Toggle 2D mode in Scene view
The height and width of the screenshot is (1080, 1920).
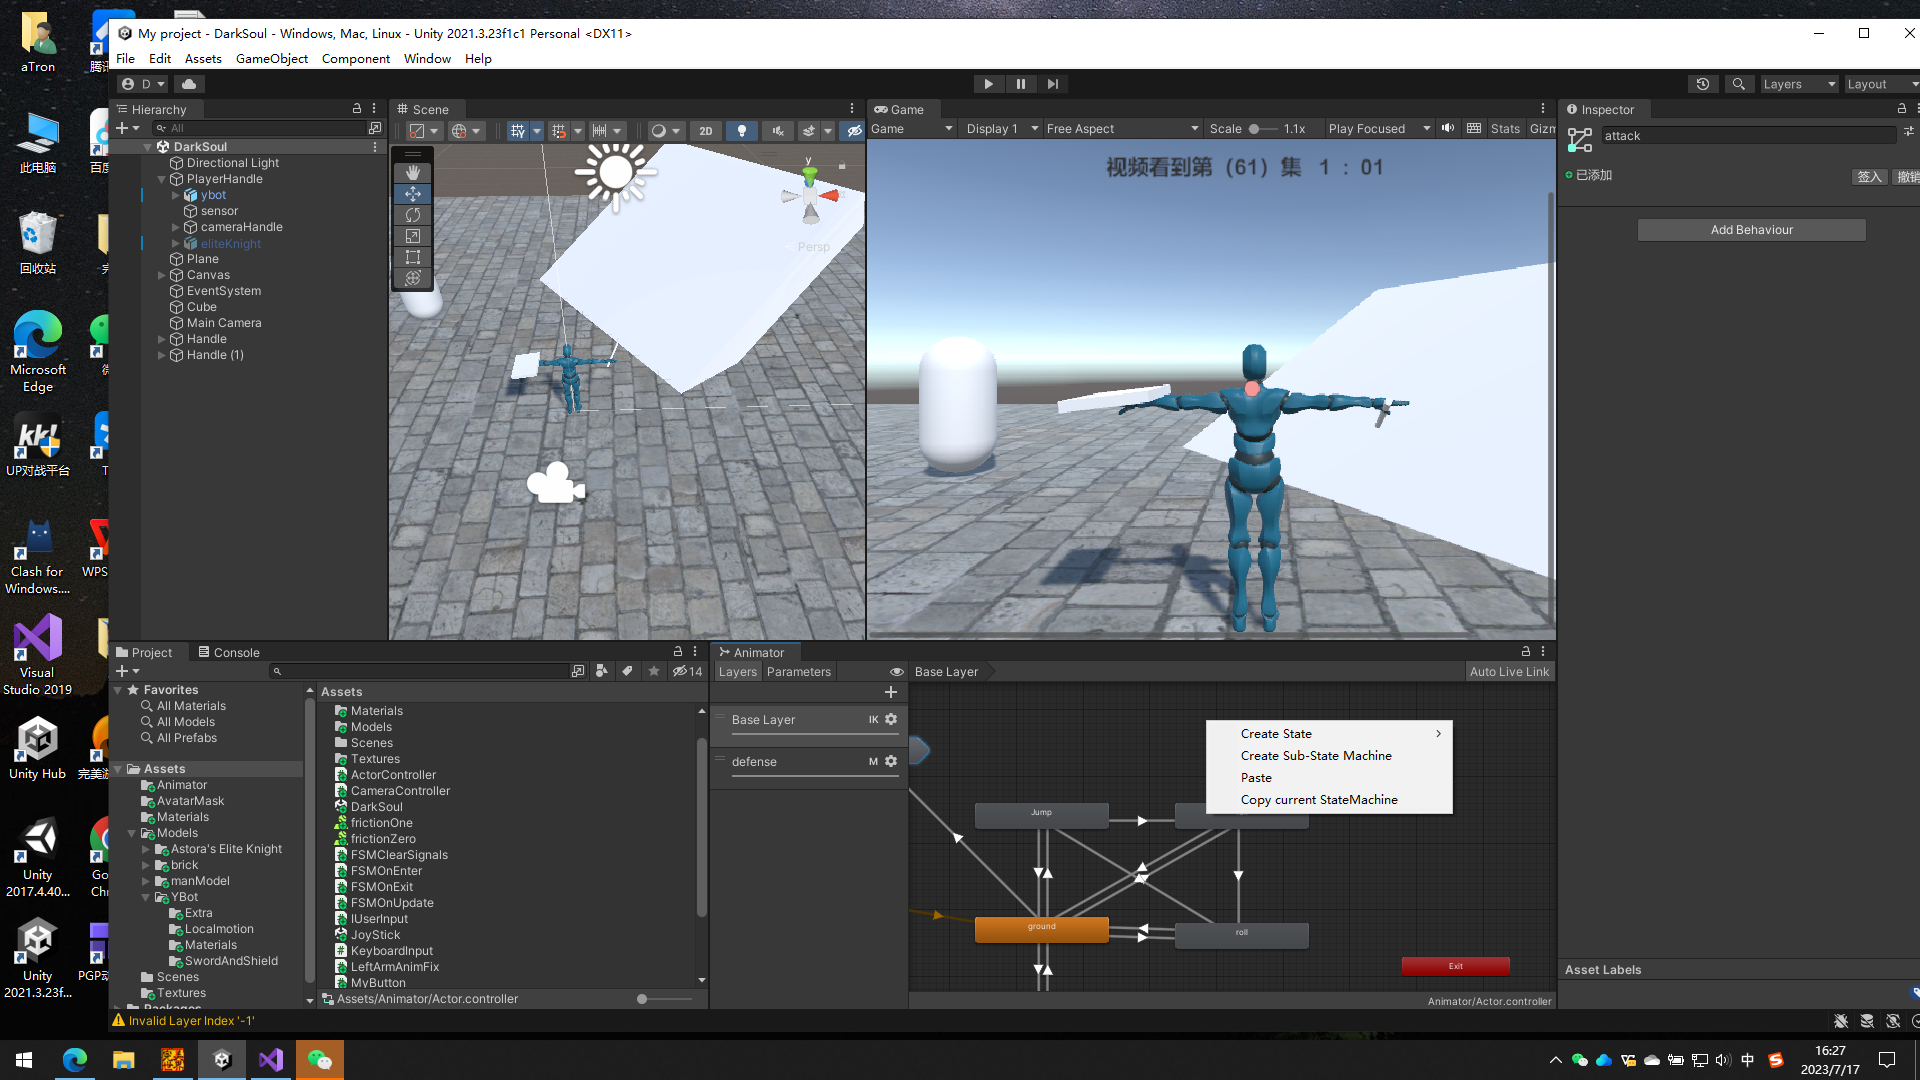click(705, 131)
